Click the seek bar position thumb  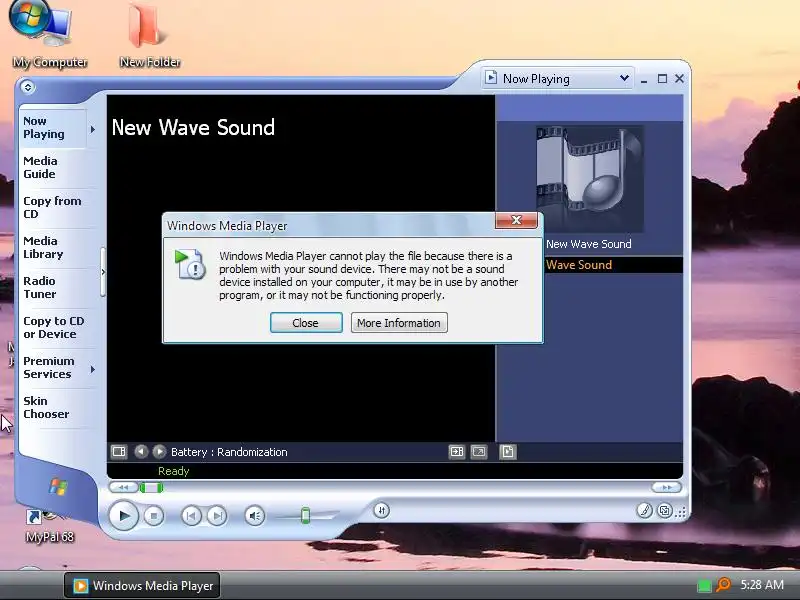(x=152, y=488)
